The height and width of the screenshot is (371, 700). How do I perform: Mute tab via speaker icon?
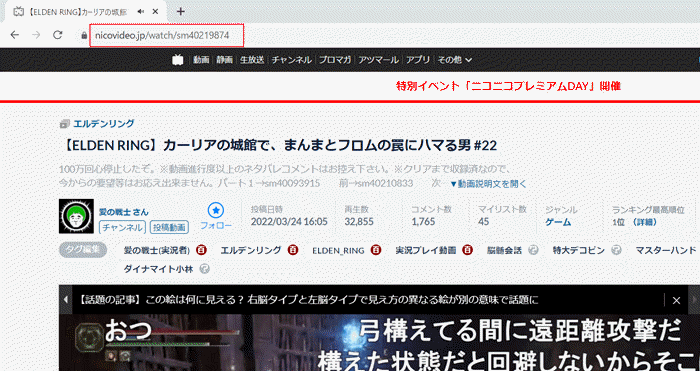tap(141, 12)
